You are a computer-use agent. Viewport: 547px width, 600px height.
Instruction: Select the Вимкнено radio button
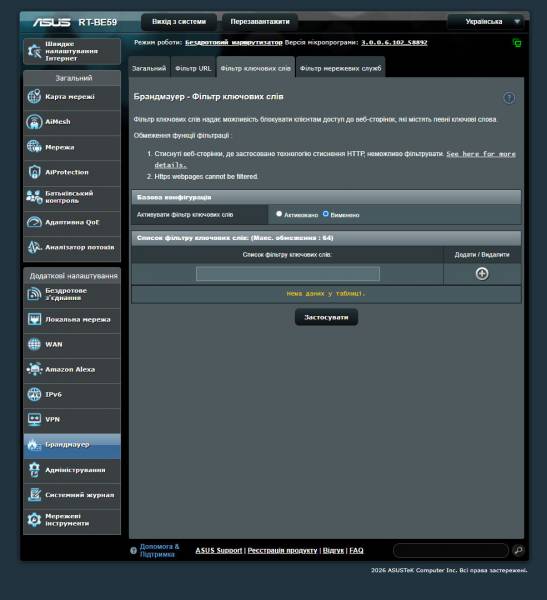pyautogui.click(x=325, y=214)
